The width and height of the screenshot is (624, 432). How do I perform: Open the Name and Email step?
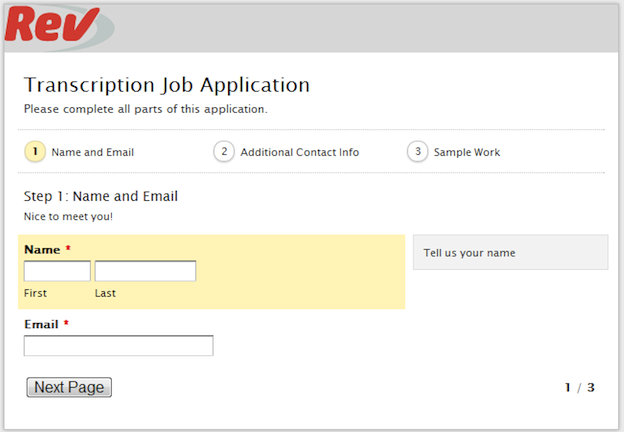[92, 152]
